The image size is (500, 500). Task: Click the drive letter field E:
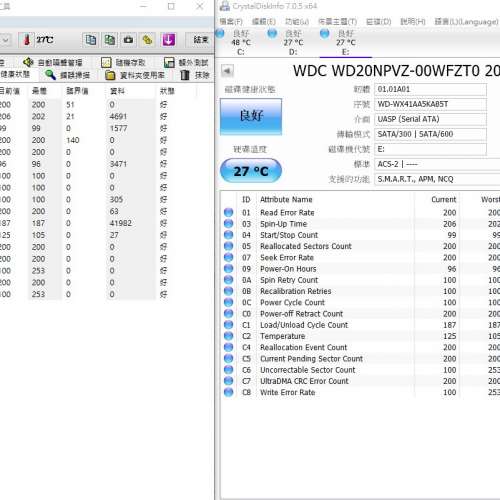430,149
